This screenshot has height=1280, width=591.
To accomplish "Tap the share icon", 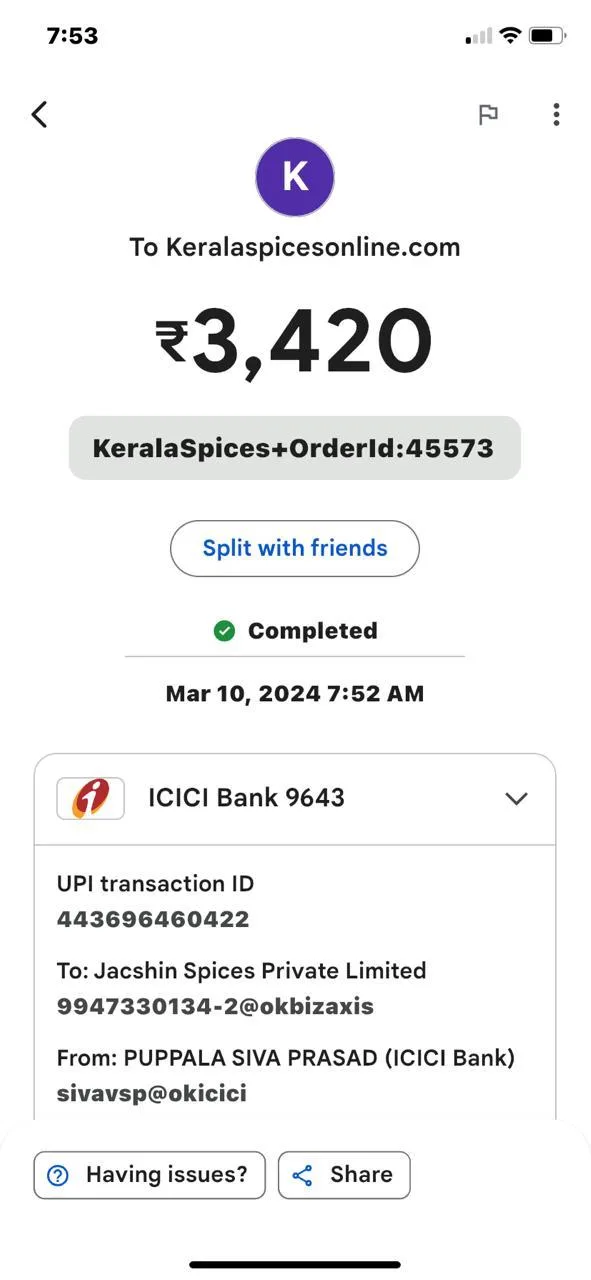I will [302, 1175].
